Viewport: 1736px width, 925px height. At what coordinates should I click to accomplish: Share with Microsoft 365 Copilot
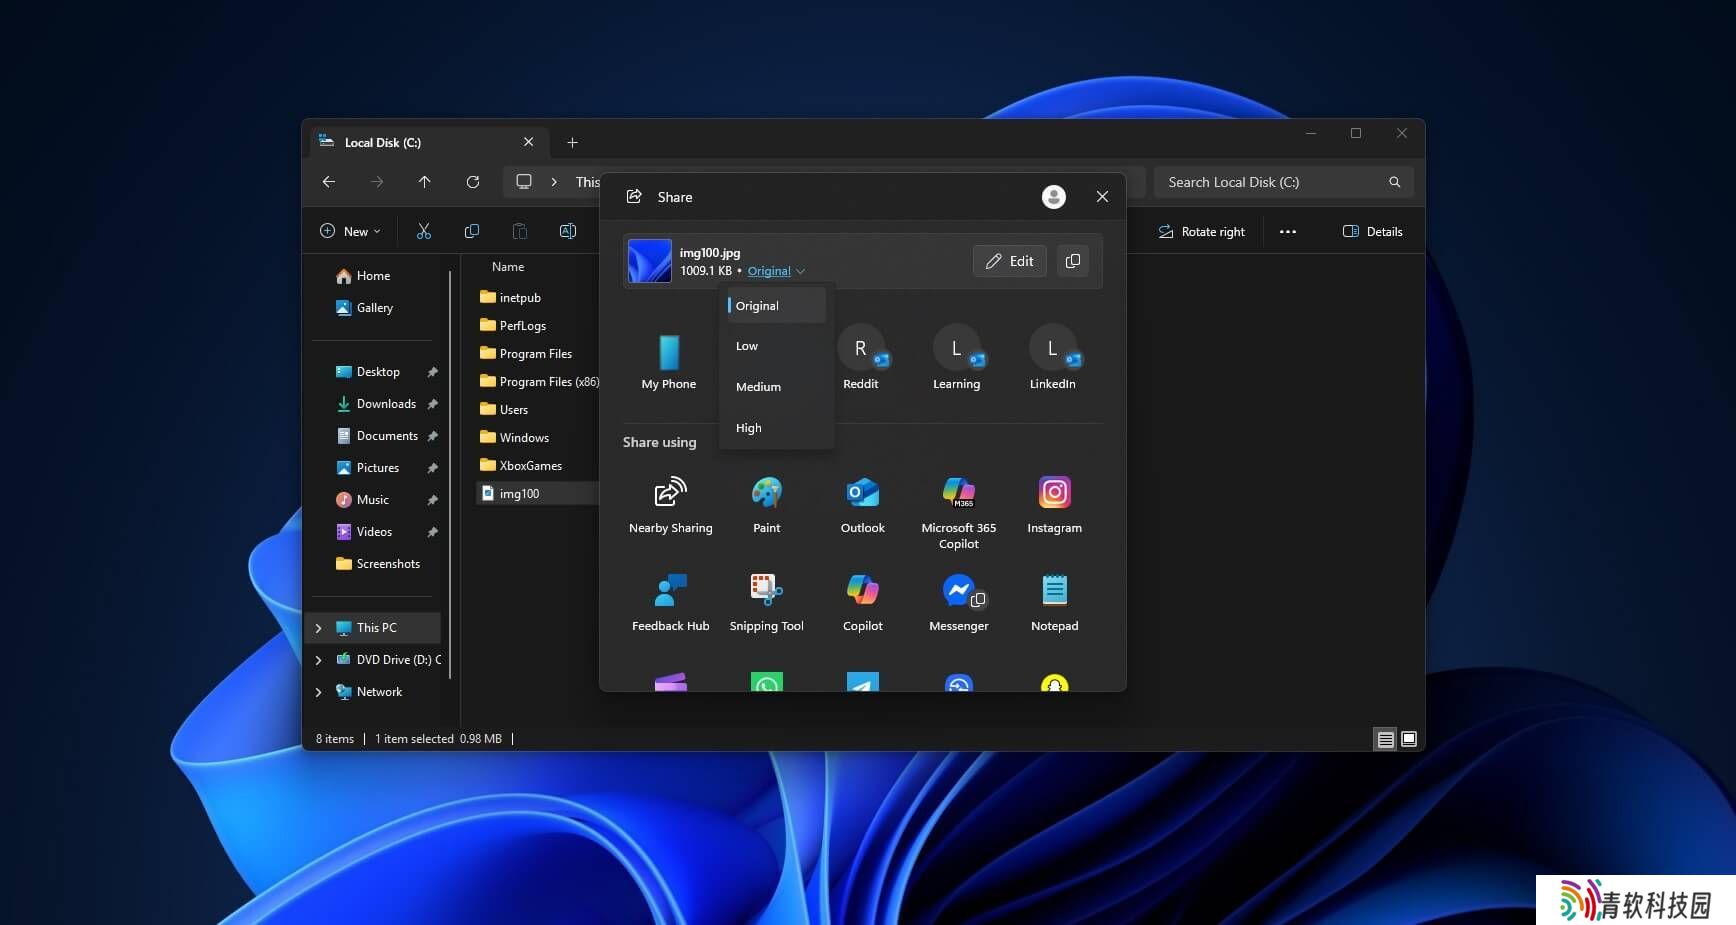(x=958, y=510)
